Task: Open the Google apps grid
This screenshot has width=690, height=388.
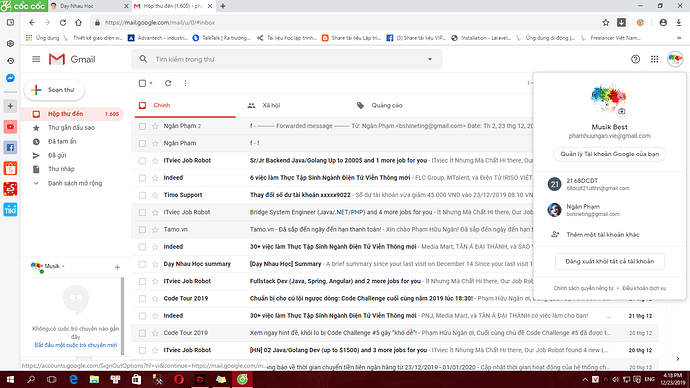Action: (654, 59)
